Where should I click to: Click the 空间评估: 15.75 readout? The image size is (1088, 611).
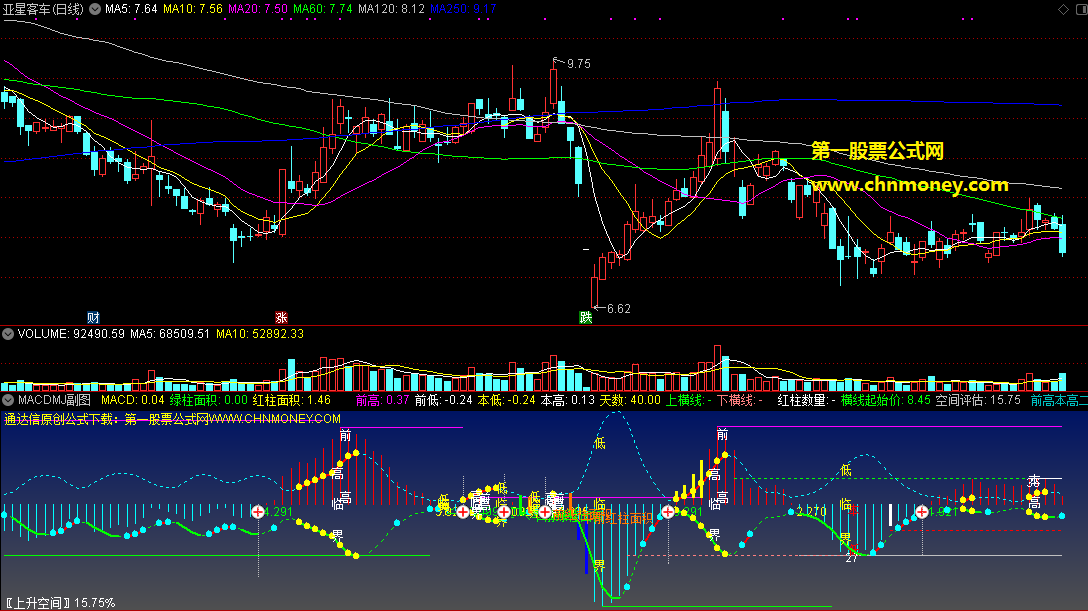pyautogui.click(x=978, y=400)
